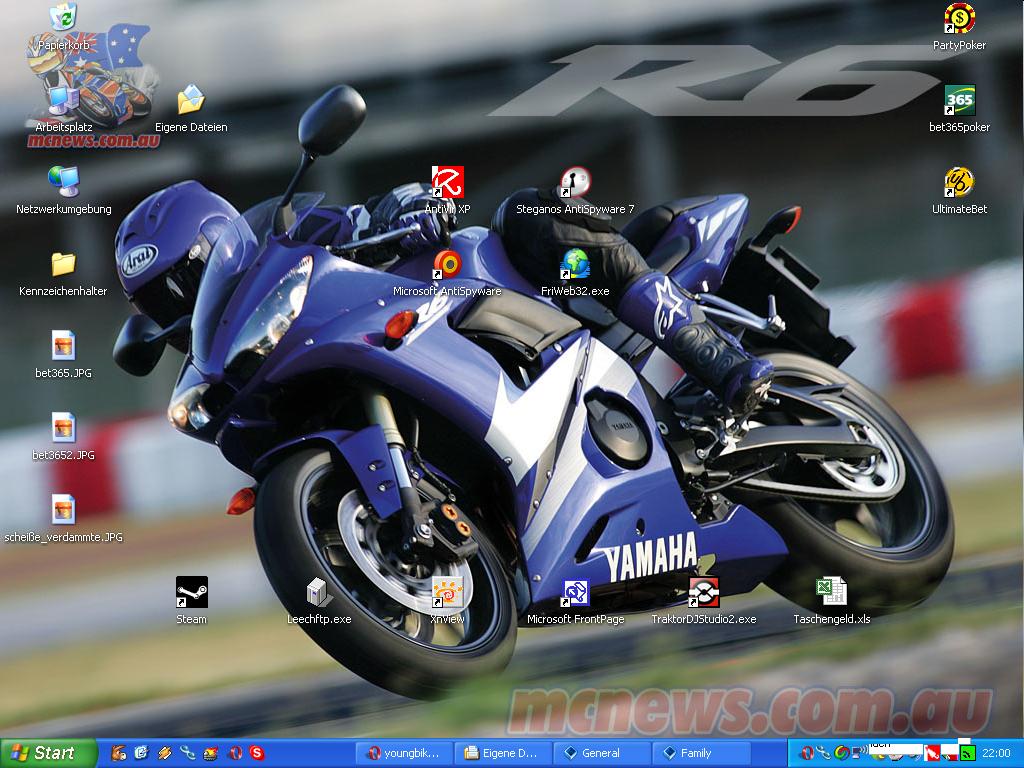Screen dimensions: 1024x768
Task: Click the 22:00 taskbar clock
Action: point(996,754)
